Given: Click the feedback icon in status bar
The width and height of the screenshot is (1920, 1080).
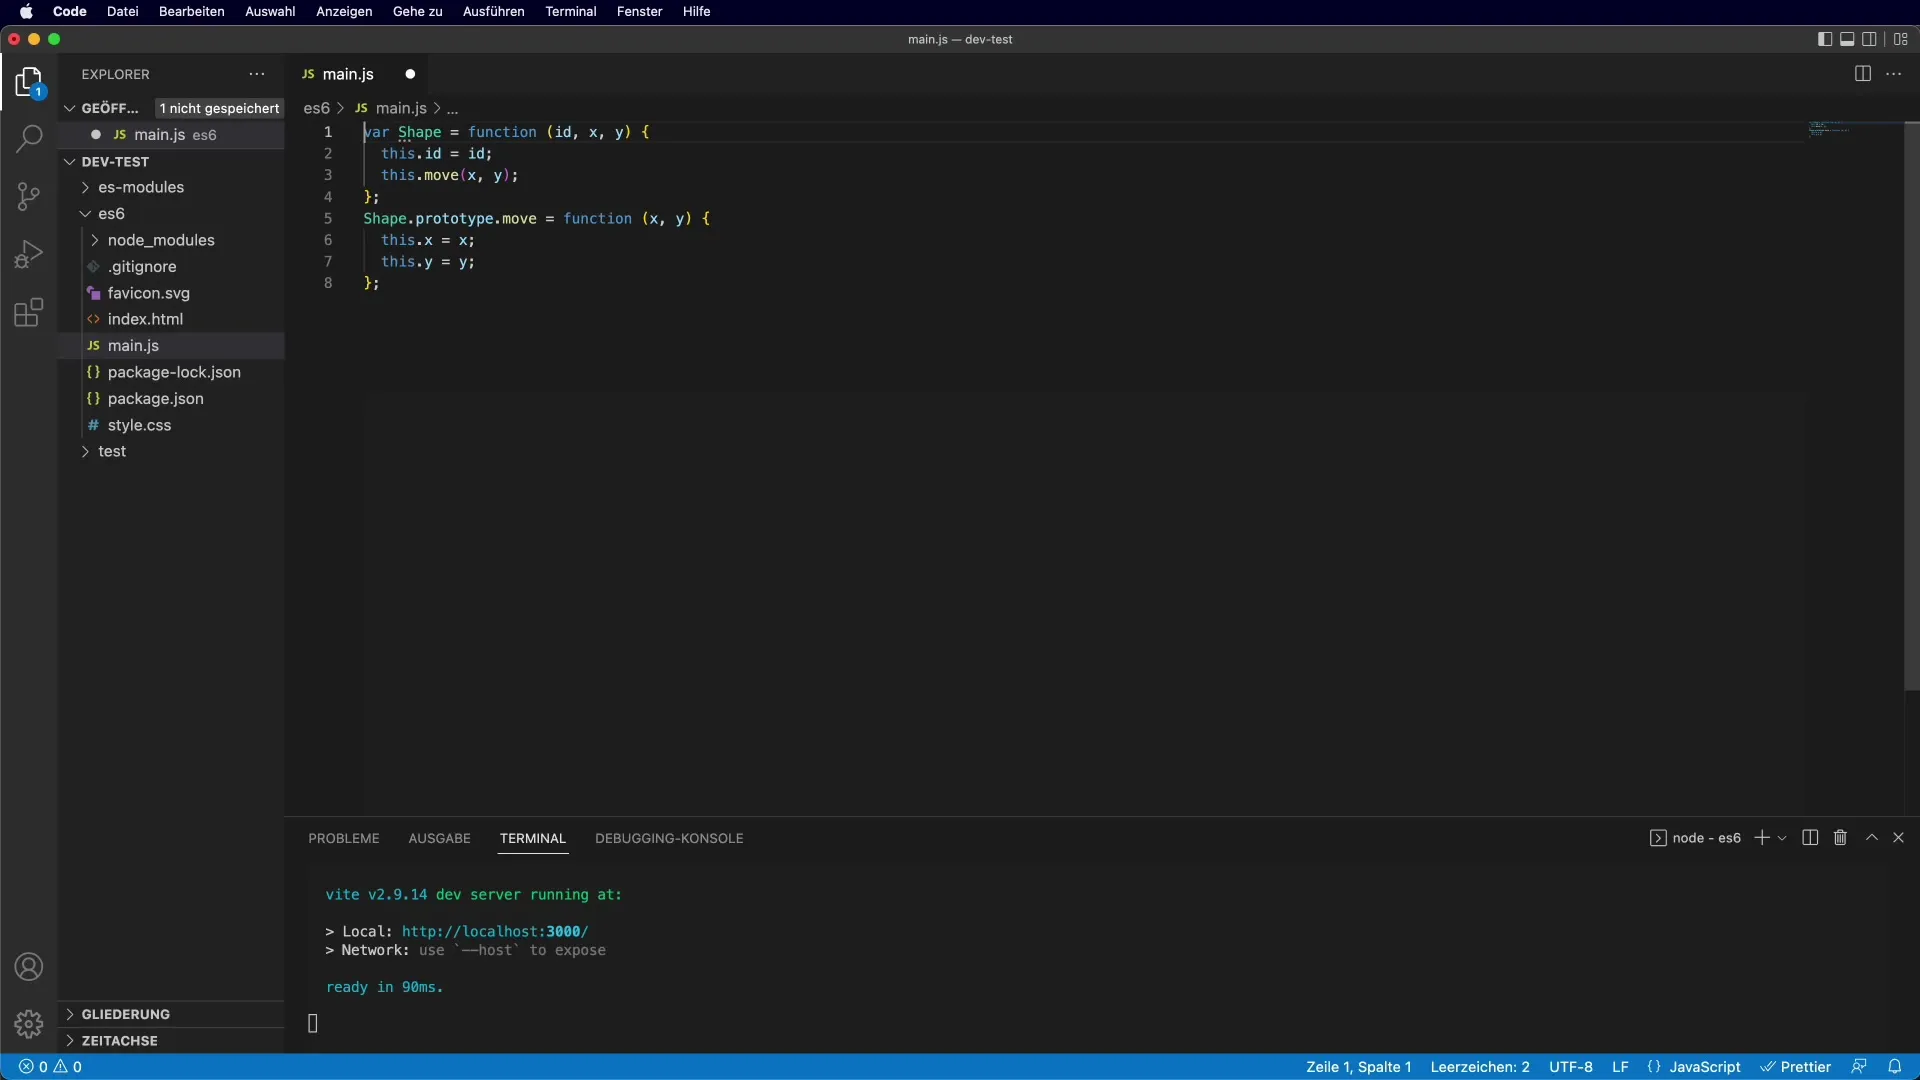Looking at the screenshot, I should [x=1859, y=1067].
